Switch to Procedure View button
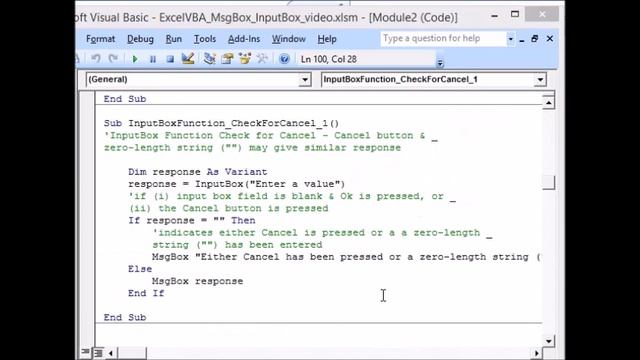The image size is (640, 360). point(85,352)
